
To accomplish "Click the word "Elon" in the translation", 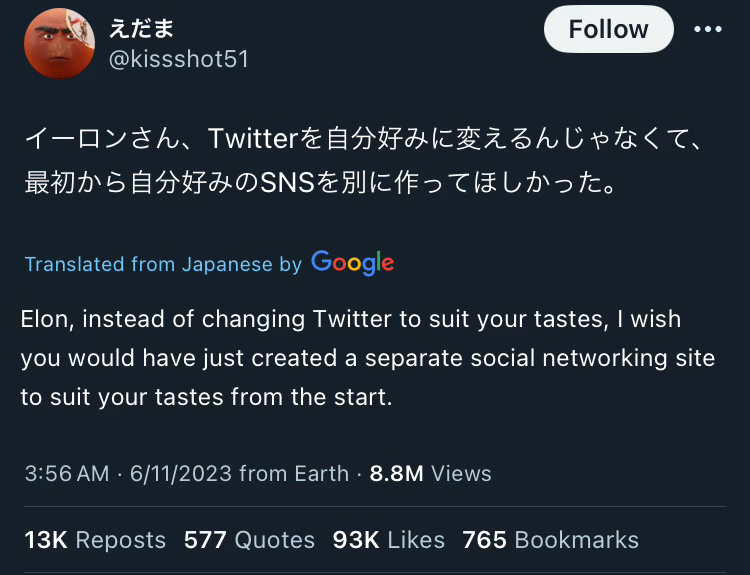I will click(x=47, y=320).
